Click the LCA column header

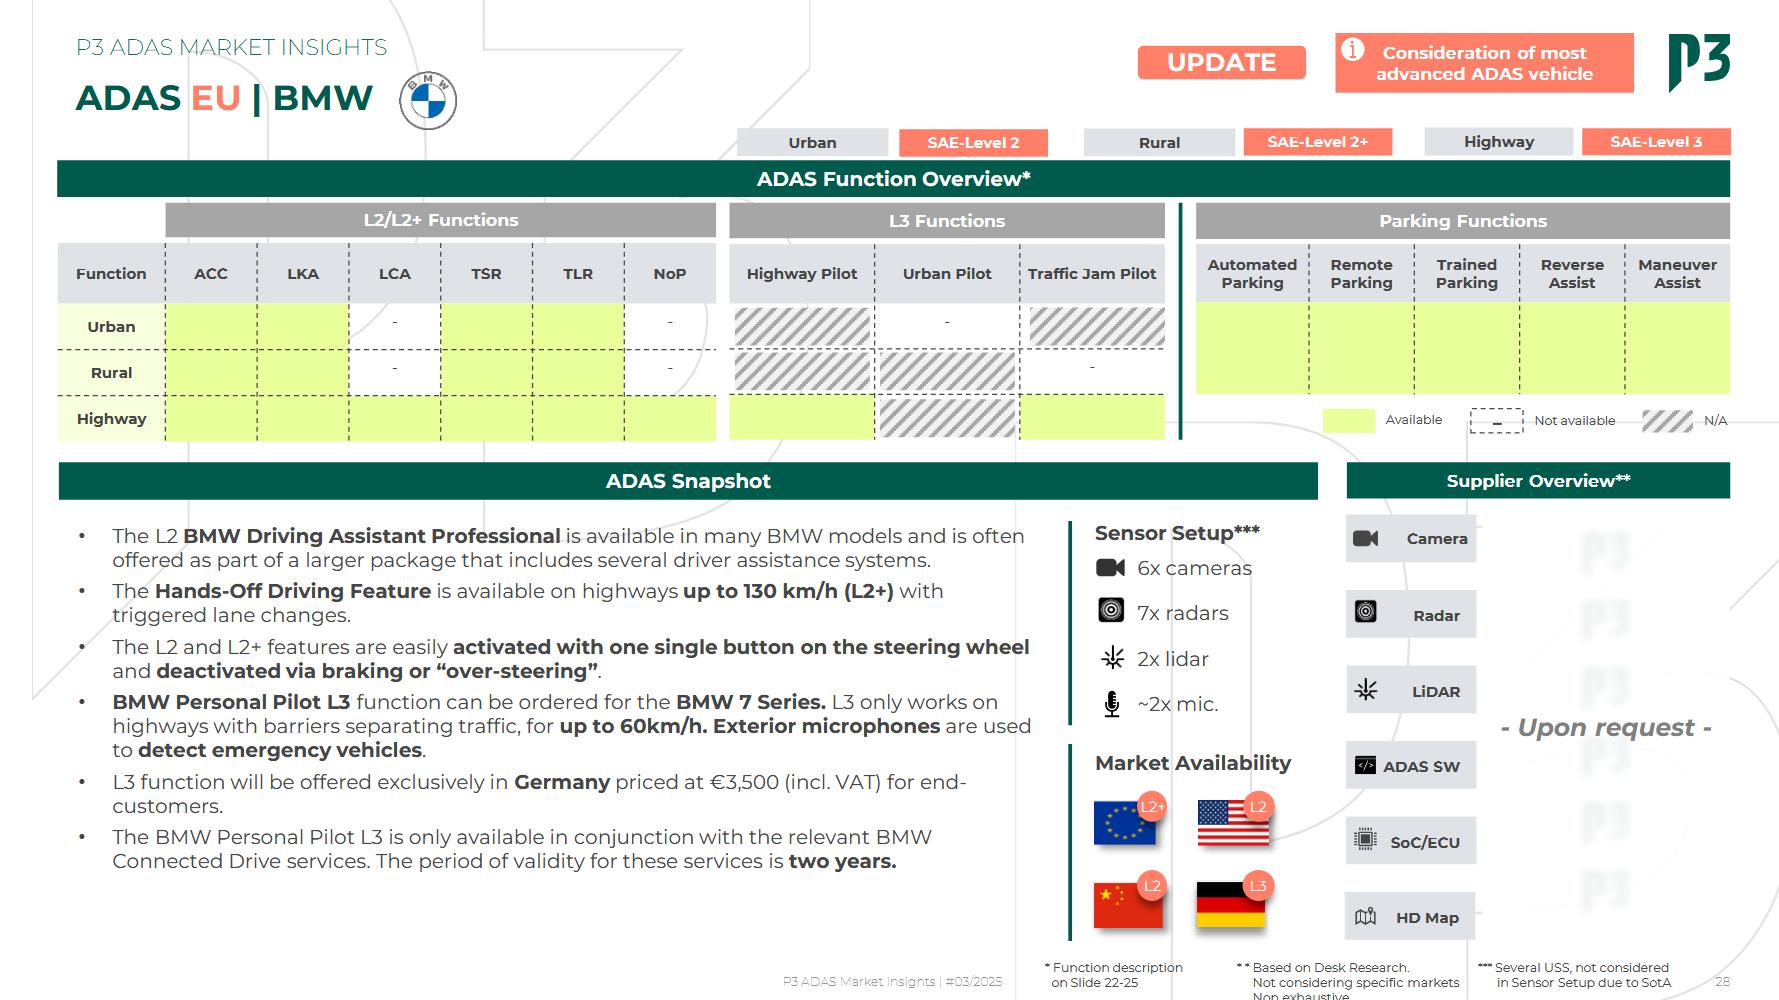click(x=395, y=273)
